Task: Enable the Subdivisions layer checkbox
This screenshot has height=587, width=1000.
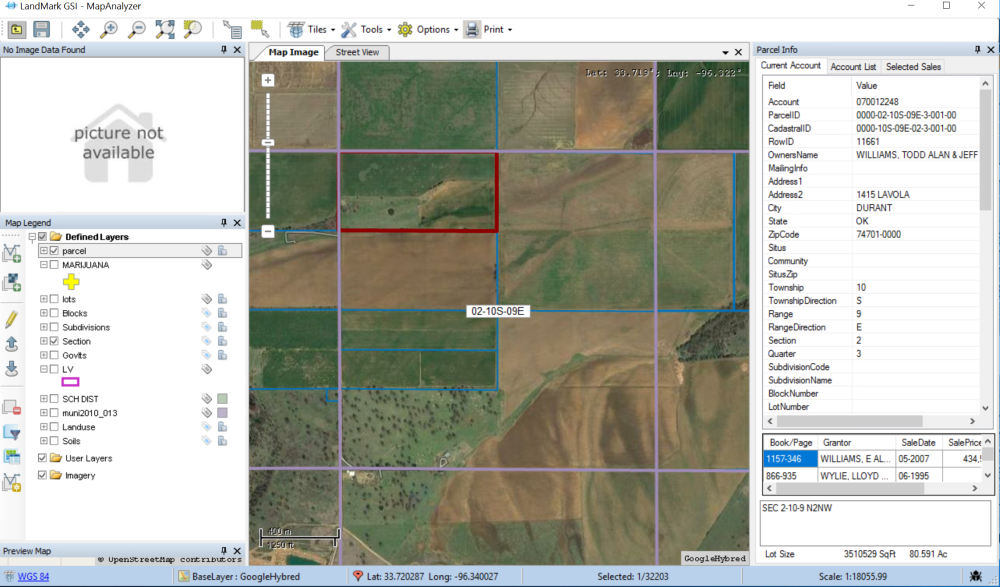Action: (54, 327)
